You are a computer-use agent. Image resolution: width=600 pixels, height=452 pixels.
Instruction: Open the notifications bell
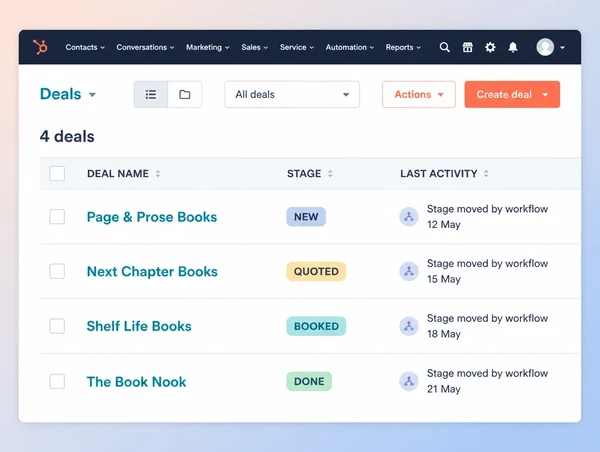tap(513, 47)
